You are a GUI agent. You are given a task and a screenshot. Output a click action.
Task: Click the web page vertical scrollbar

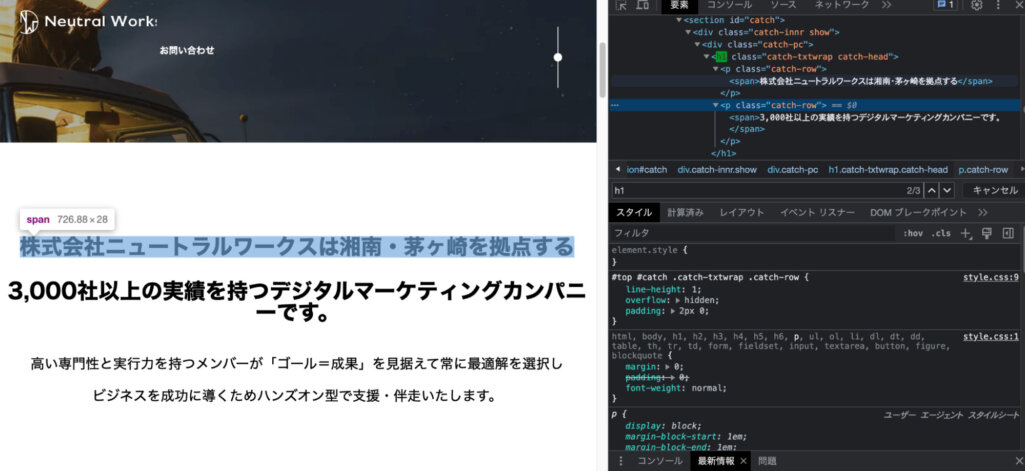point(602,69)
